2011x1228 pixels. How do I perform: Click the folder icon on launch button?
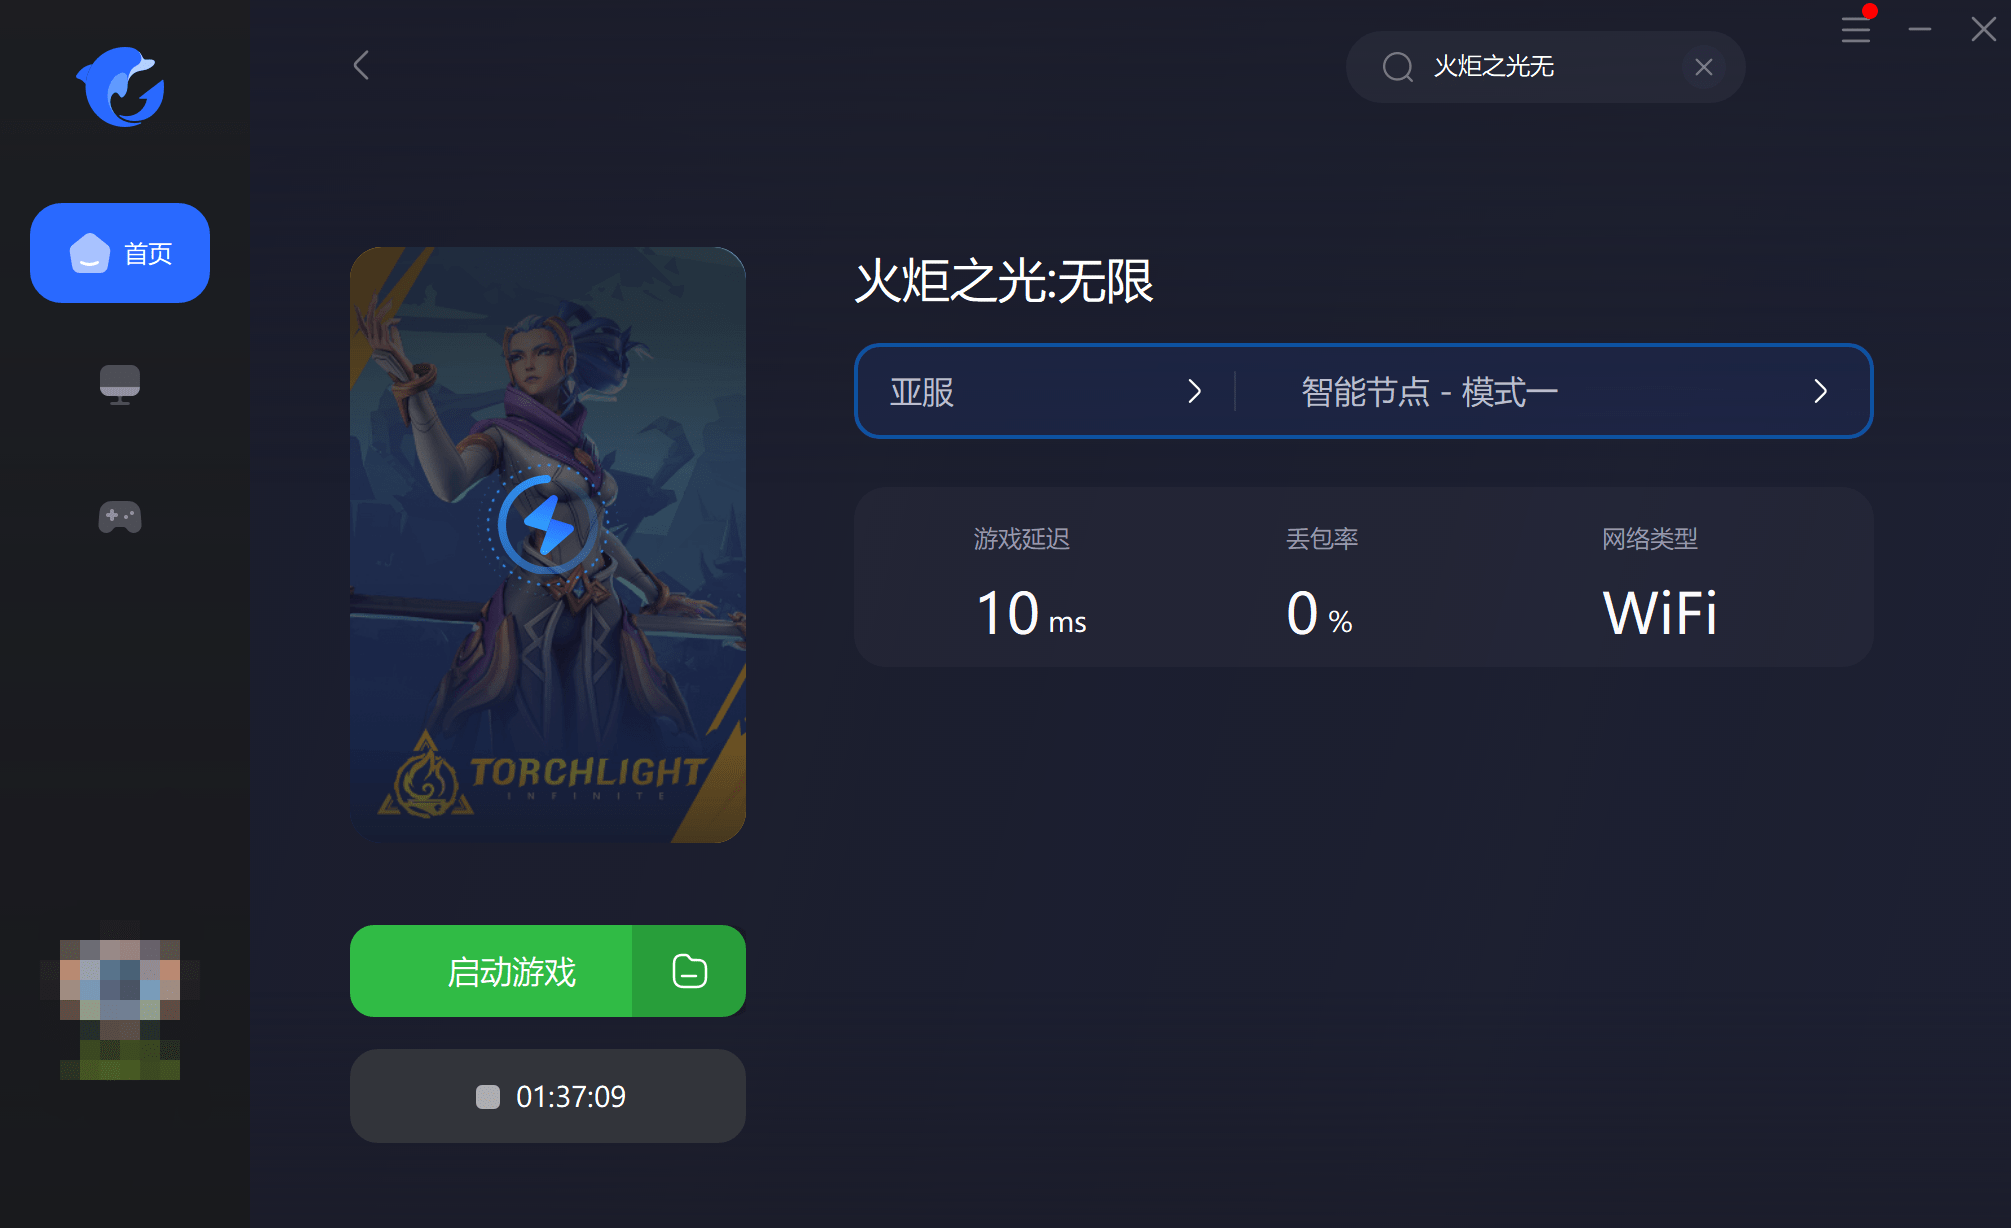694,971
